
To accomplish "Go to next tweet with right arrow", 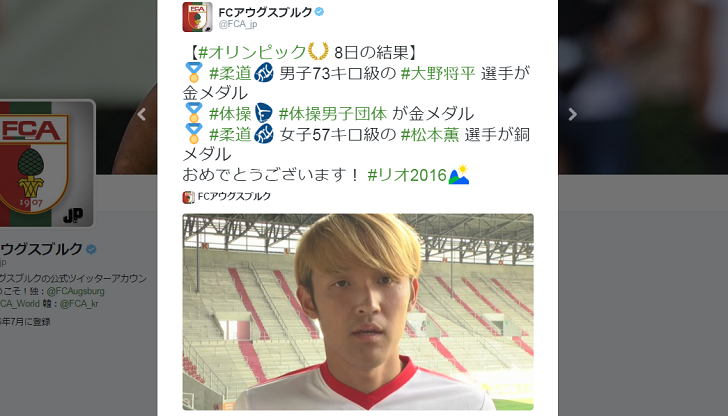I will tap(573, 114).
